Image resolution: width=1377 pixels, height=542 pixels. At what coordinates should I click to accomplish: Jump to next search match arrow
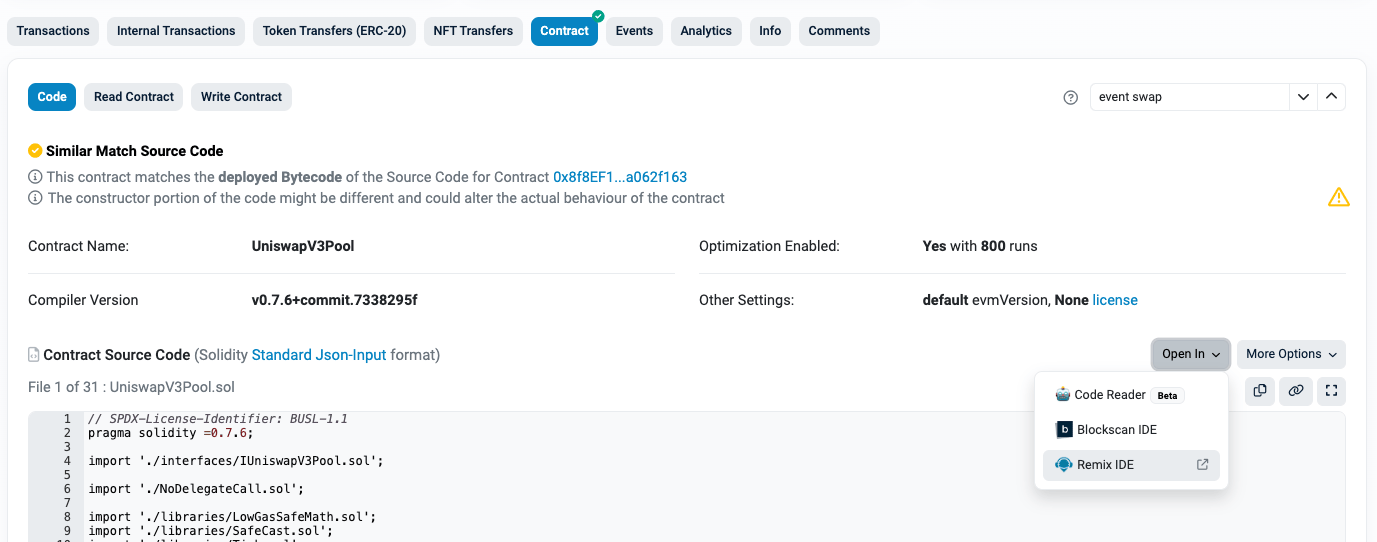(1303, 97)
